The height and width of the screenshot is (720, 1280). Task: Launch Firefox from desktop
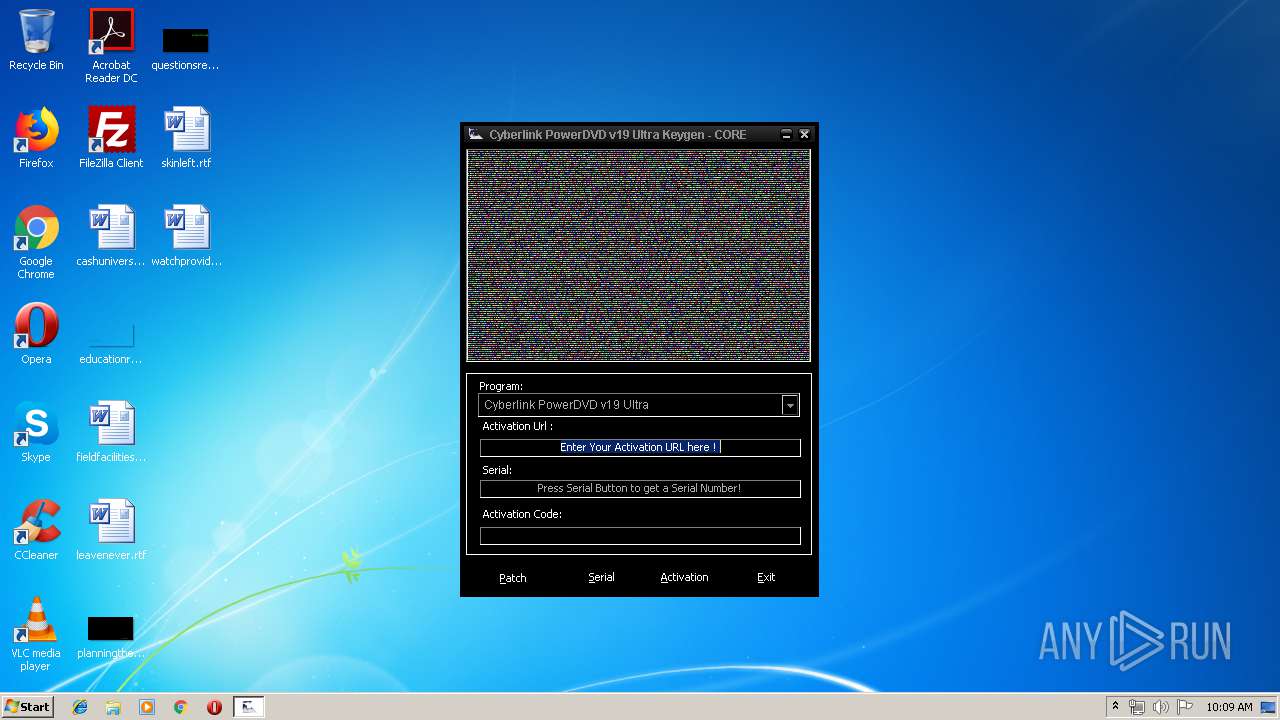(36, 138)
